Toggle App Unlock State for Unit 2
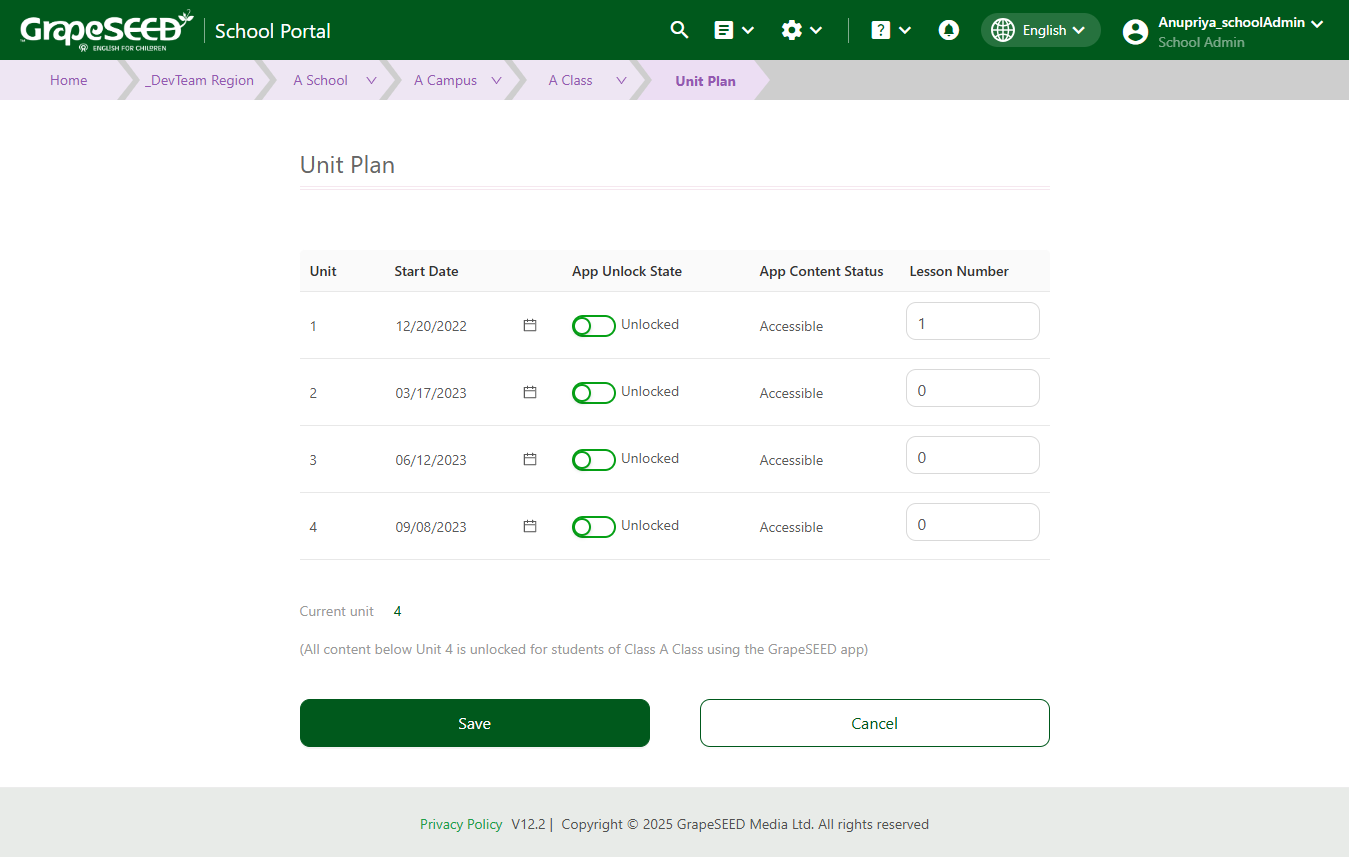The image size is (1349, 857). point(594,393)
